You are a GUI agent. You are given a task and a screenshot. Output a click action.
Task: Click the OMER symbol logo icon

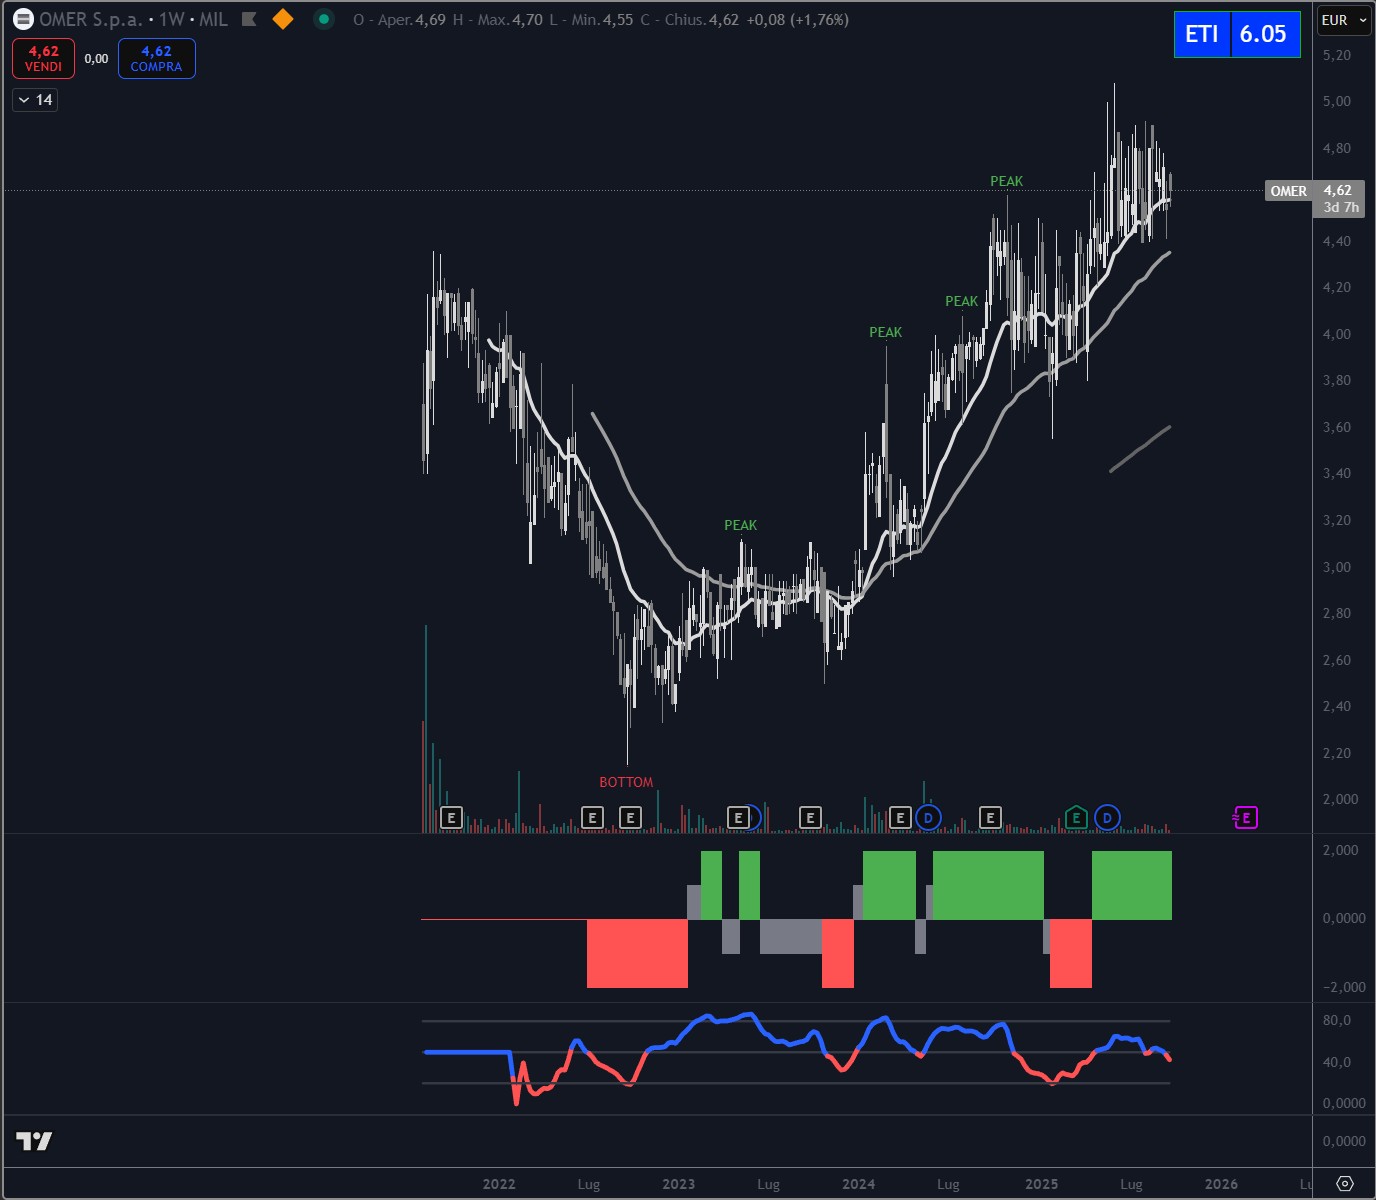point(23,19)
